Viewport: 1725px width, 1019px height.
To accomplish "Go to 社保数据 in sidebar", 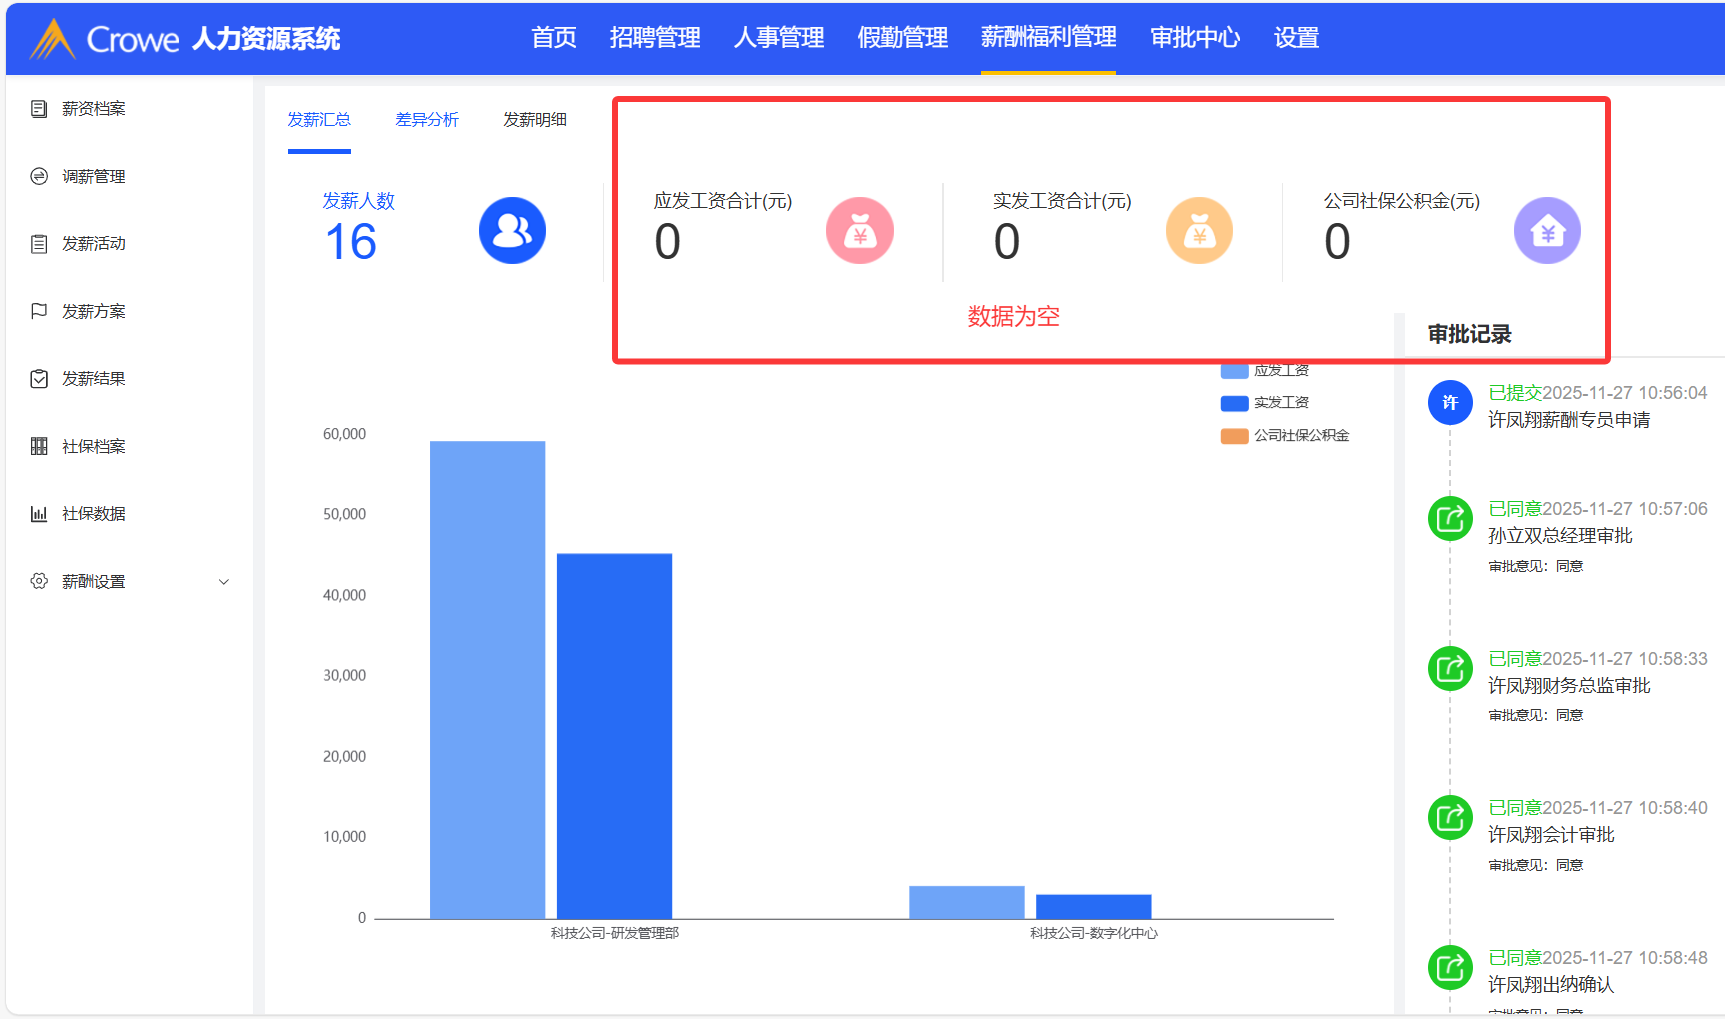I will coord(94,514).
